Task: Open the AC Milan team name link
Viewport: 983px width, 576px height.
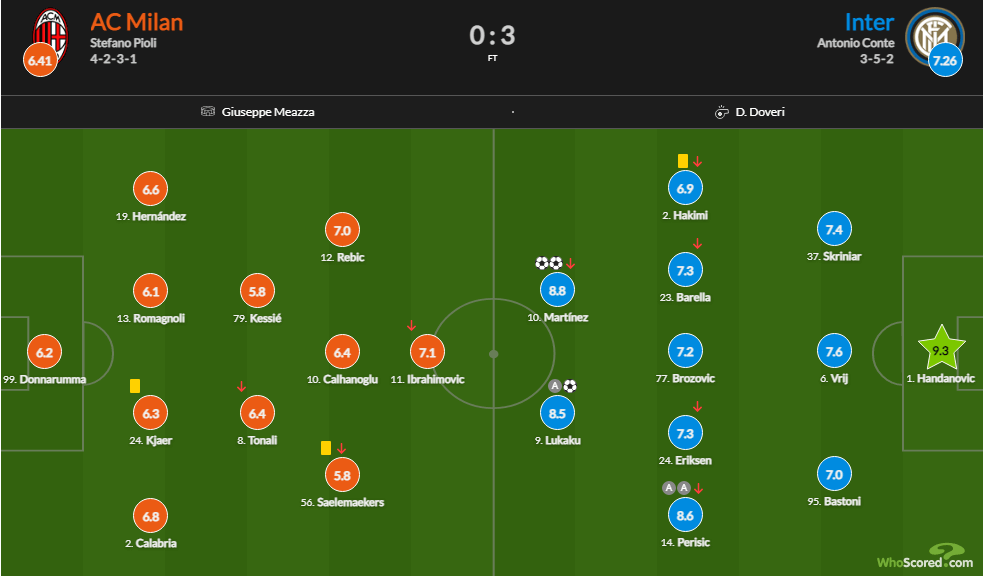Action: [136, 22]
